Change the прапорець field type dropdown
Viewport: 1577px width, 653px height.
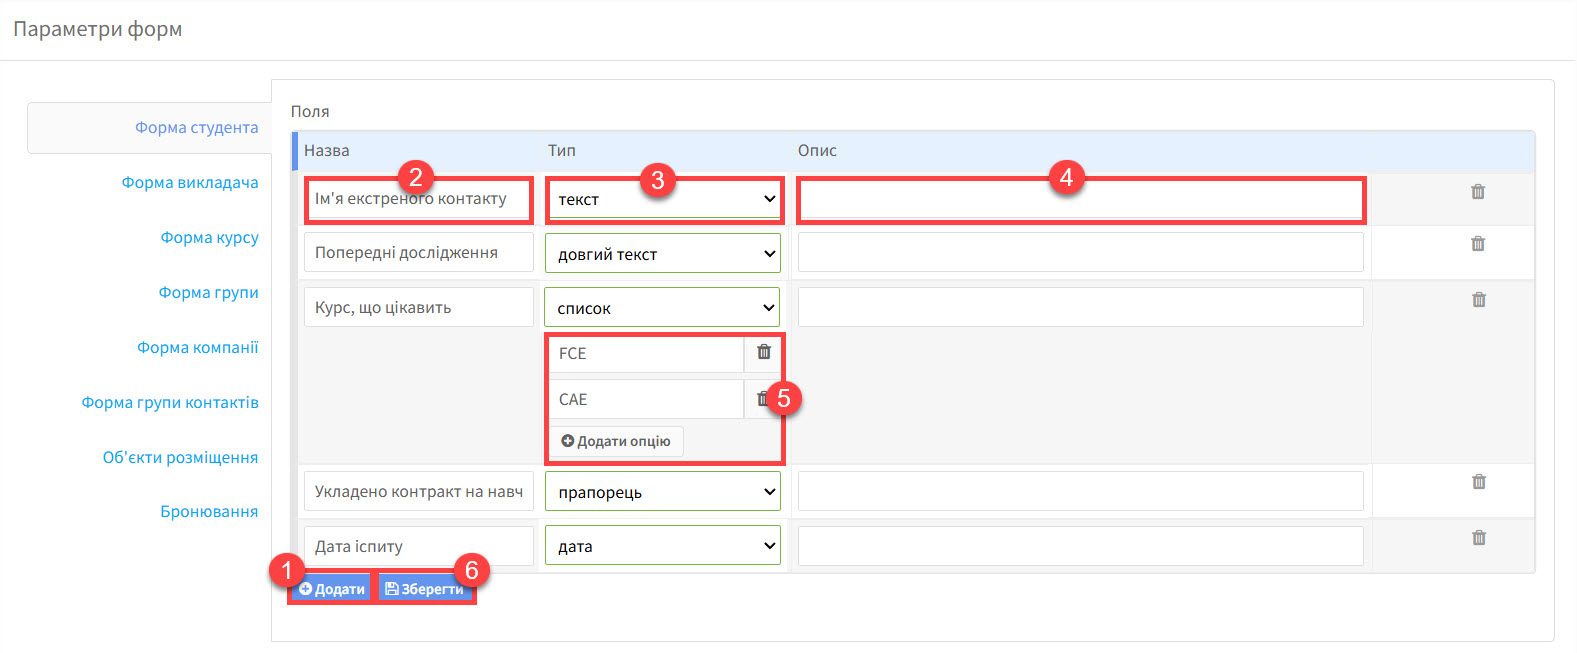(663, 492)
